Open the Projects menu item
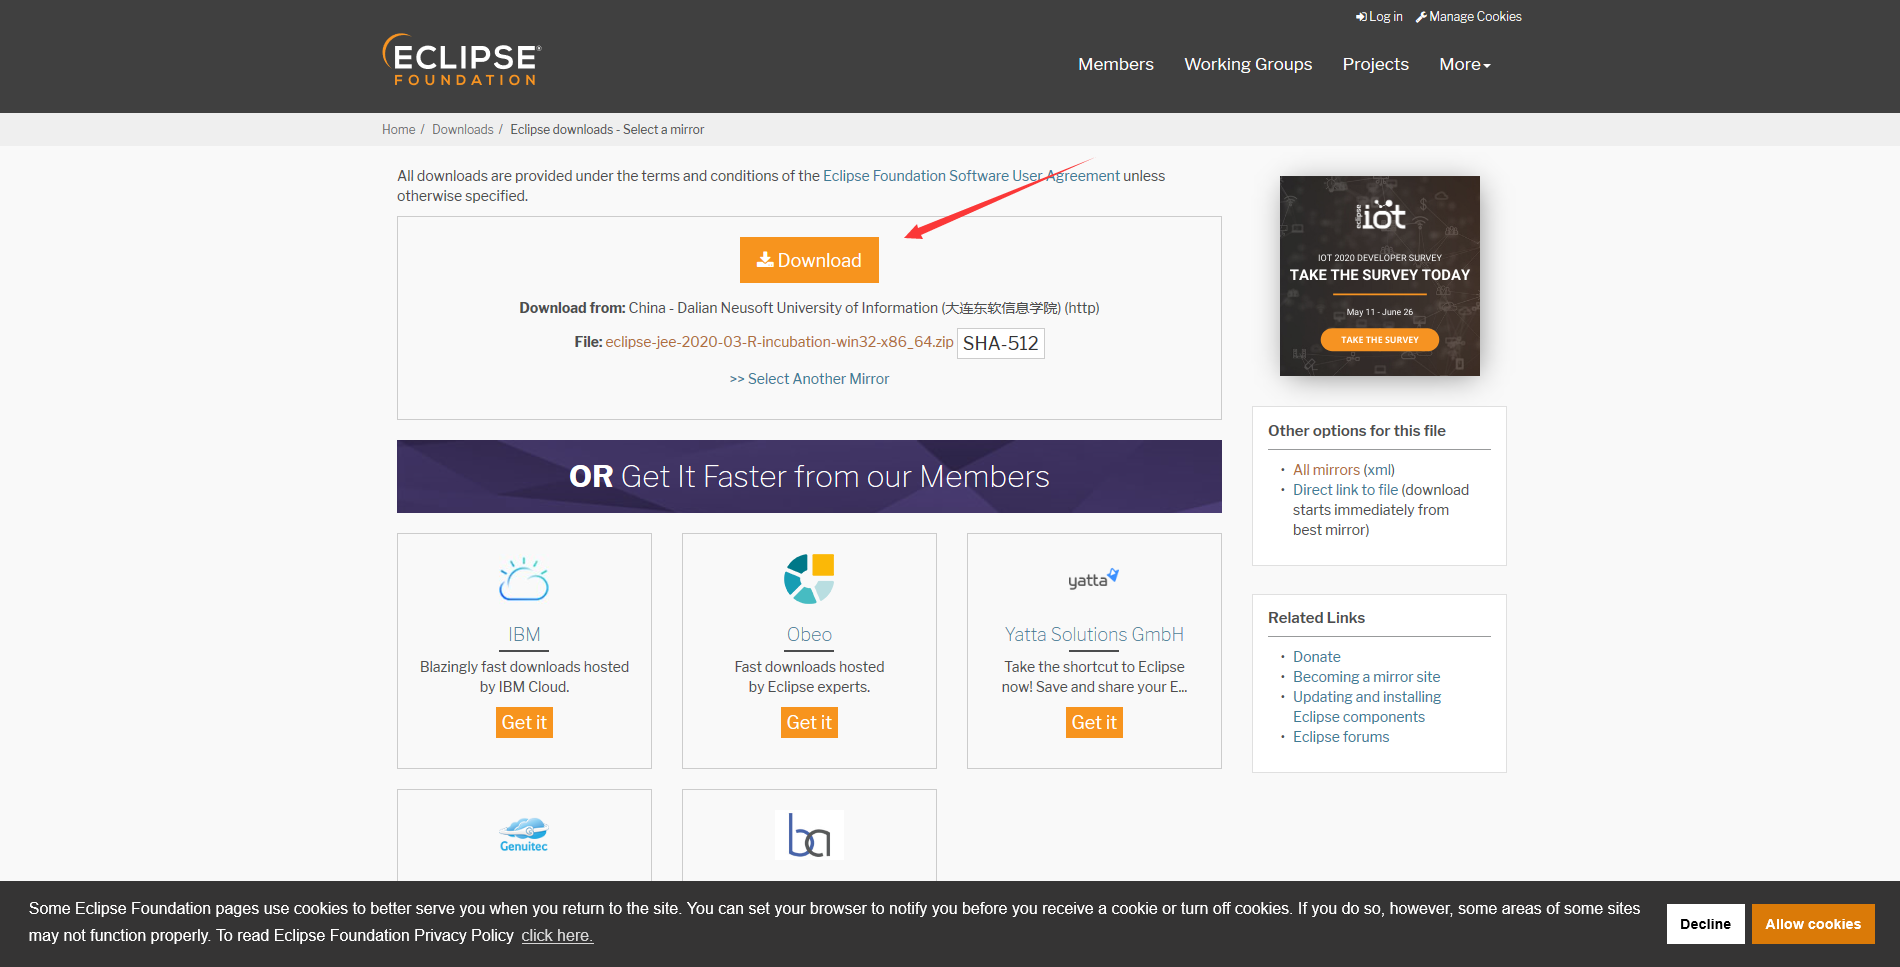The height and width of the screenshot is (967, 1900). coord(1375,64)
